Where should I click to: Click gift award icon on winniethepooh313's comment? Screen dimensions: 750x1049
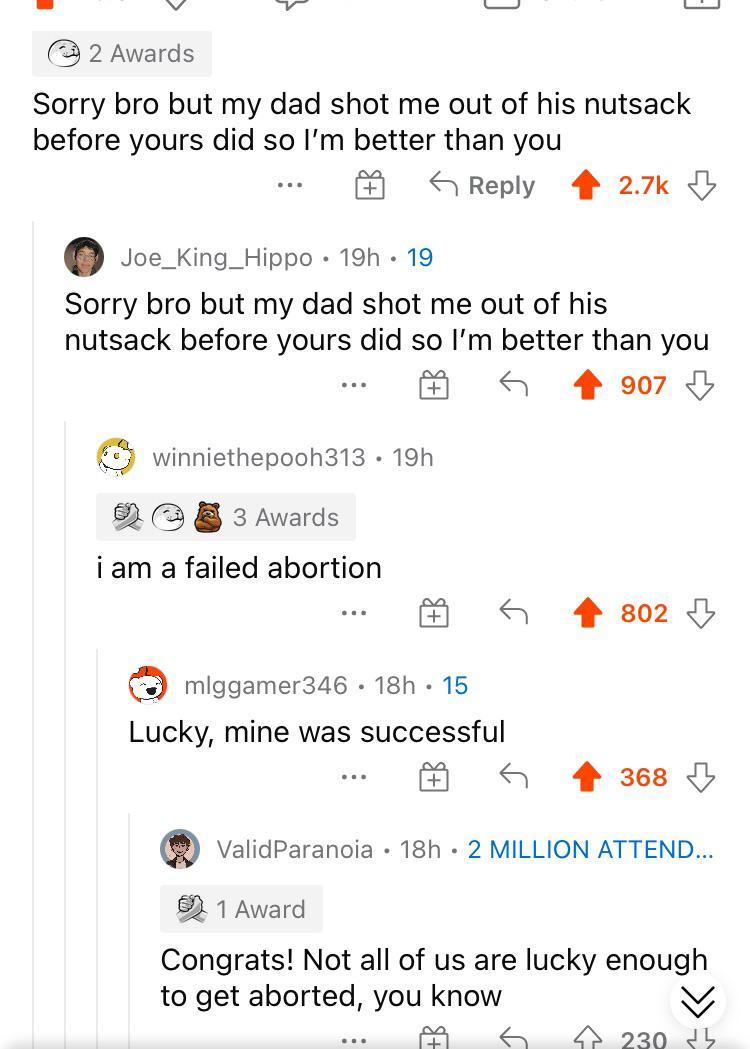433,613
